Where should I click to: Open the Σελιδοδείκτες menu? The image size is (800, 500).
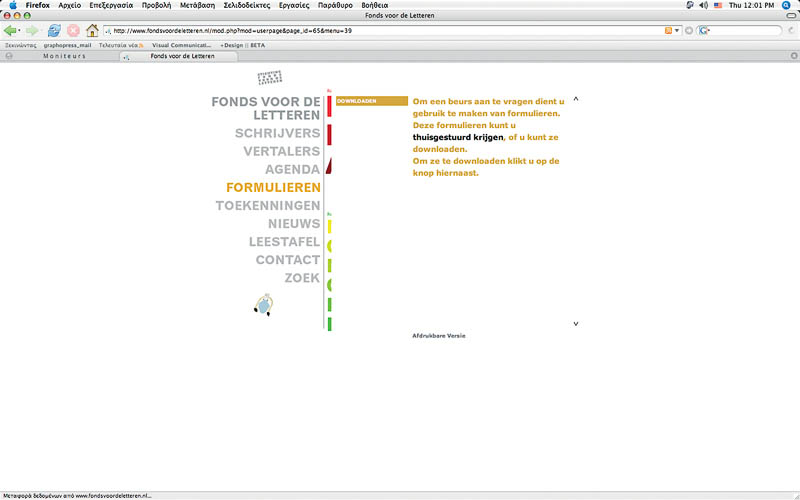246,5
